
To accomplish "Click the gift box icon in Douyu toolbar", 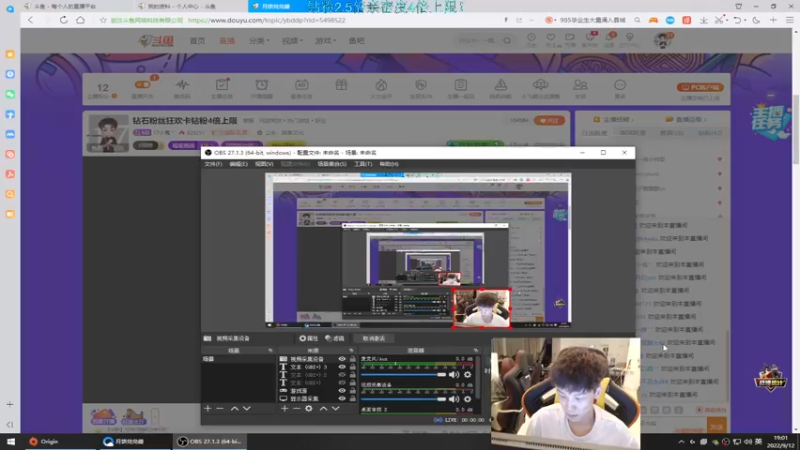I will pyautogui.click(x=341, y=85).
